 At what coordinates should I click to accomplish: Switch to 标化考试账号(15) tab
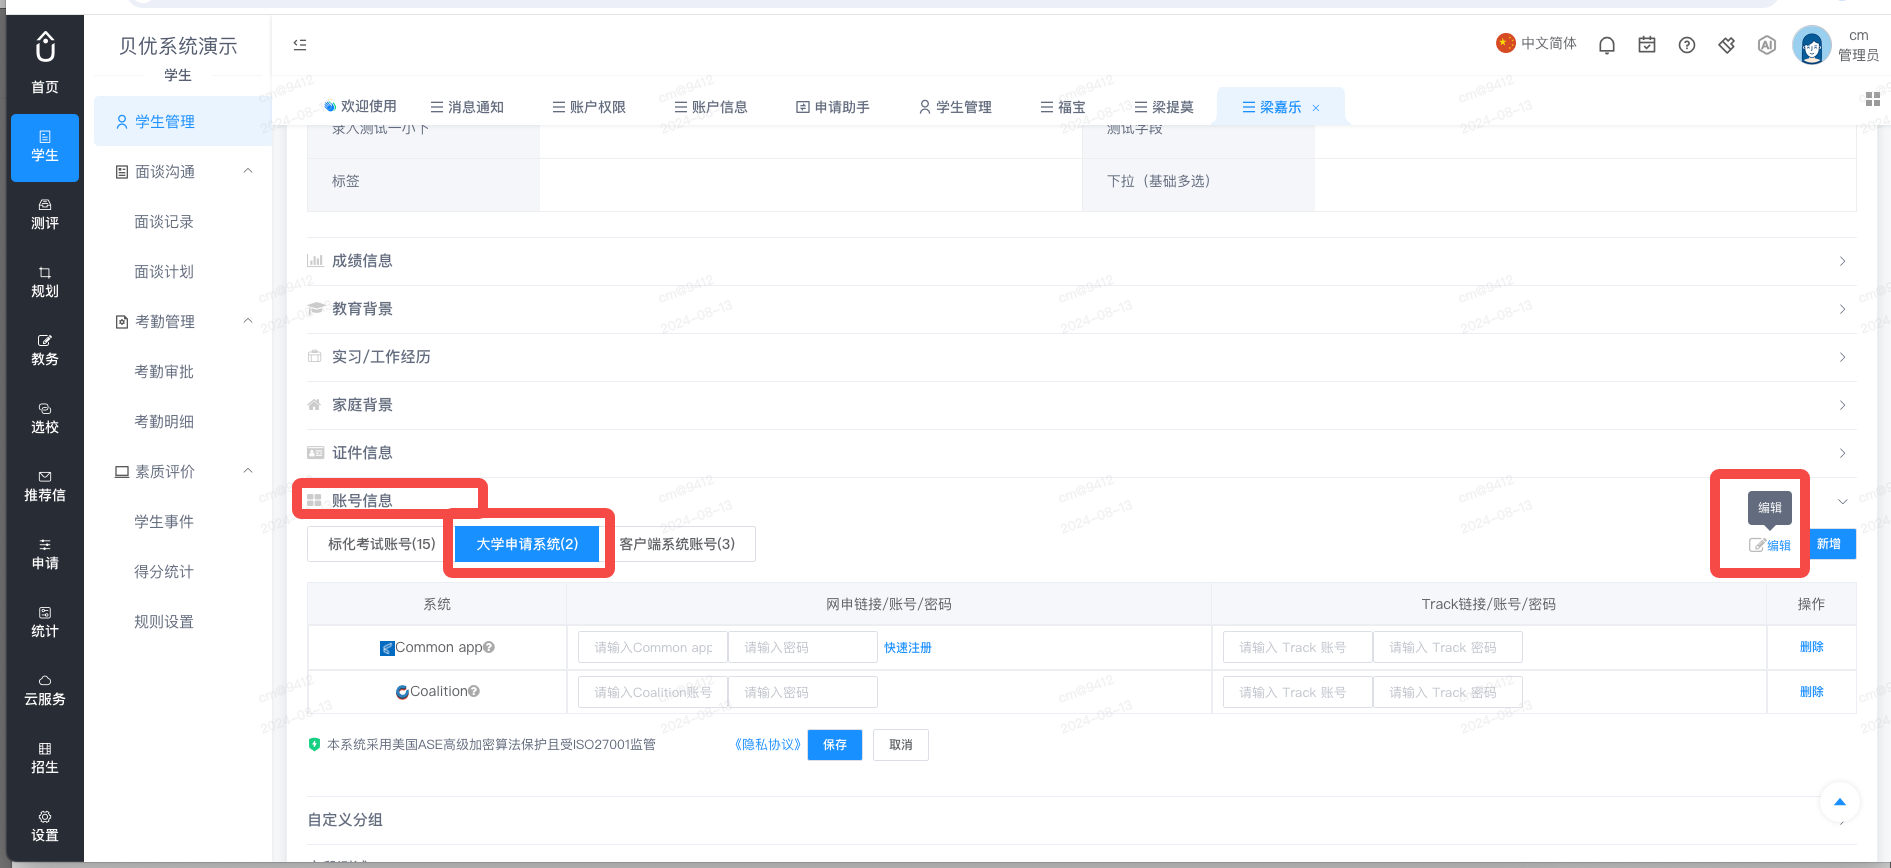coord(381,544)
